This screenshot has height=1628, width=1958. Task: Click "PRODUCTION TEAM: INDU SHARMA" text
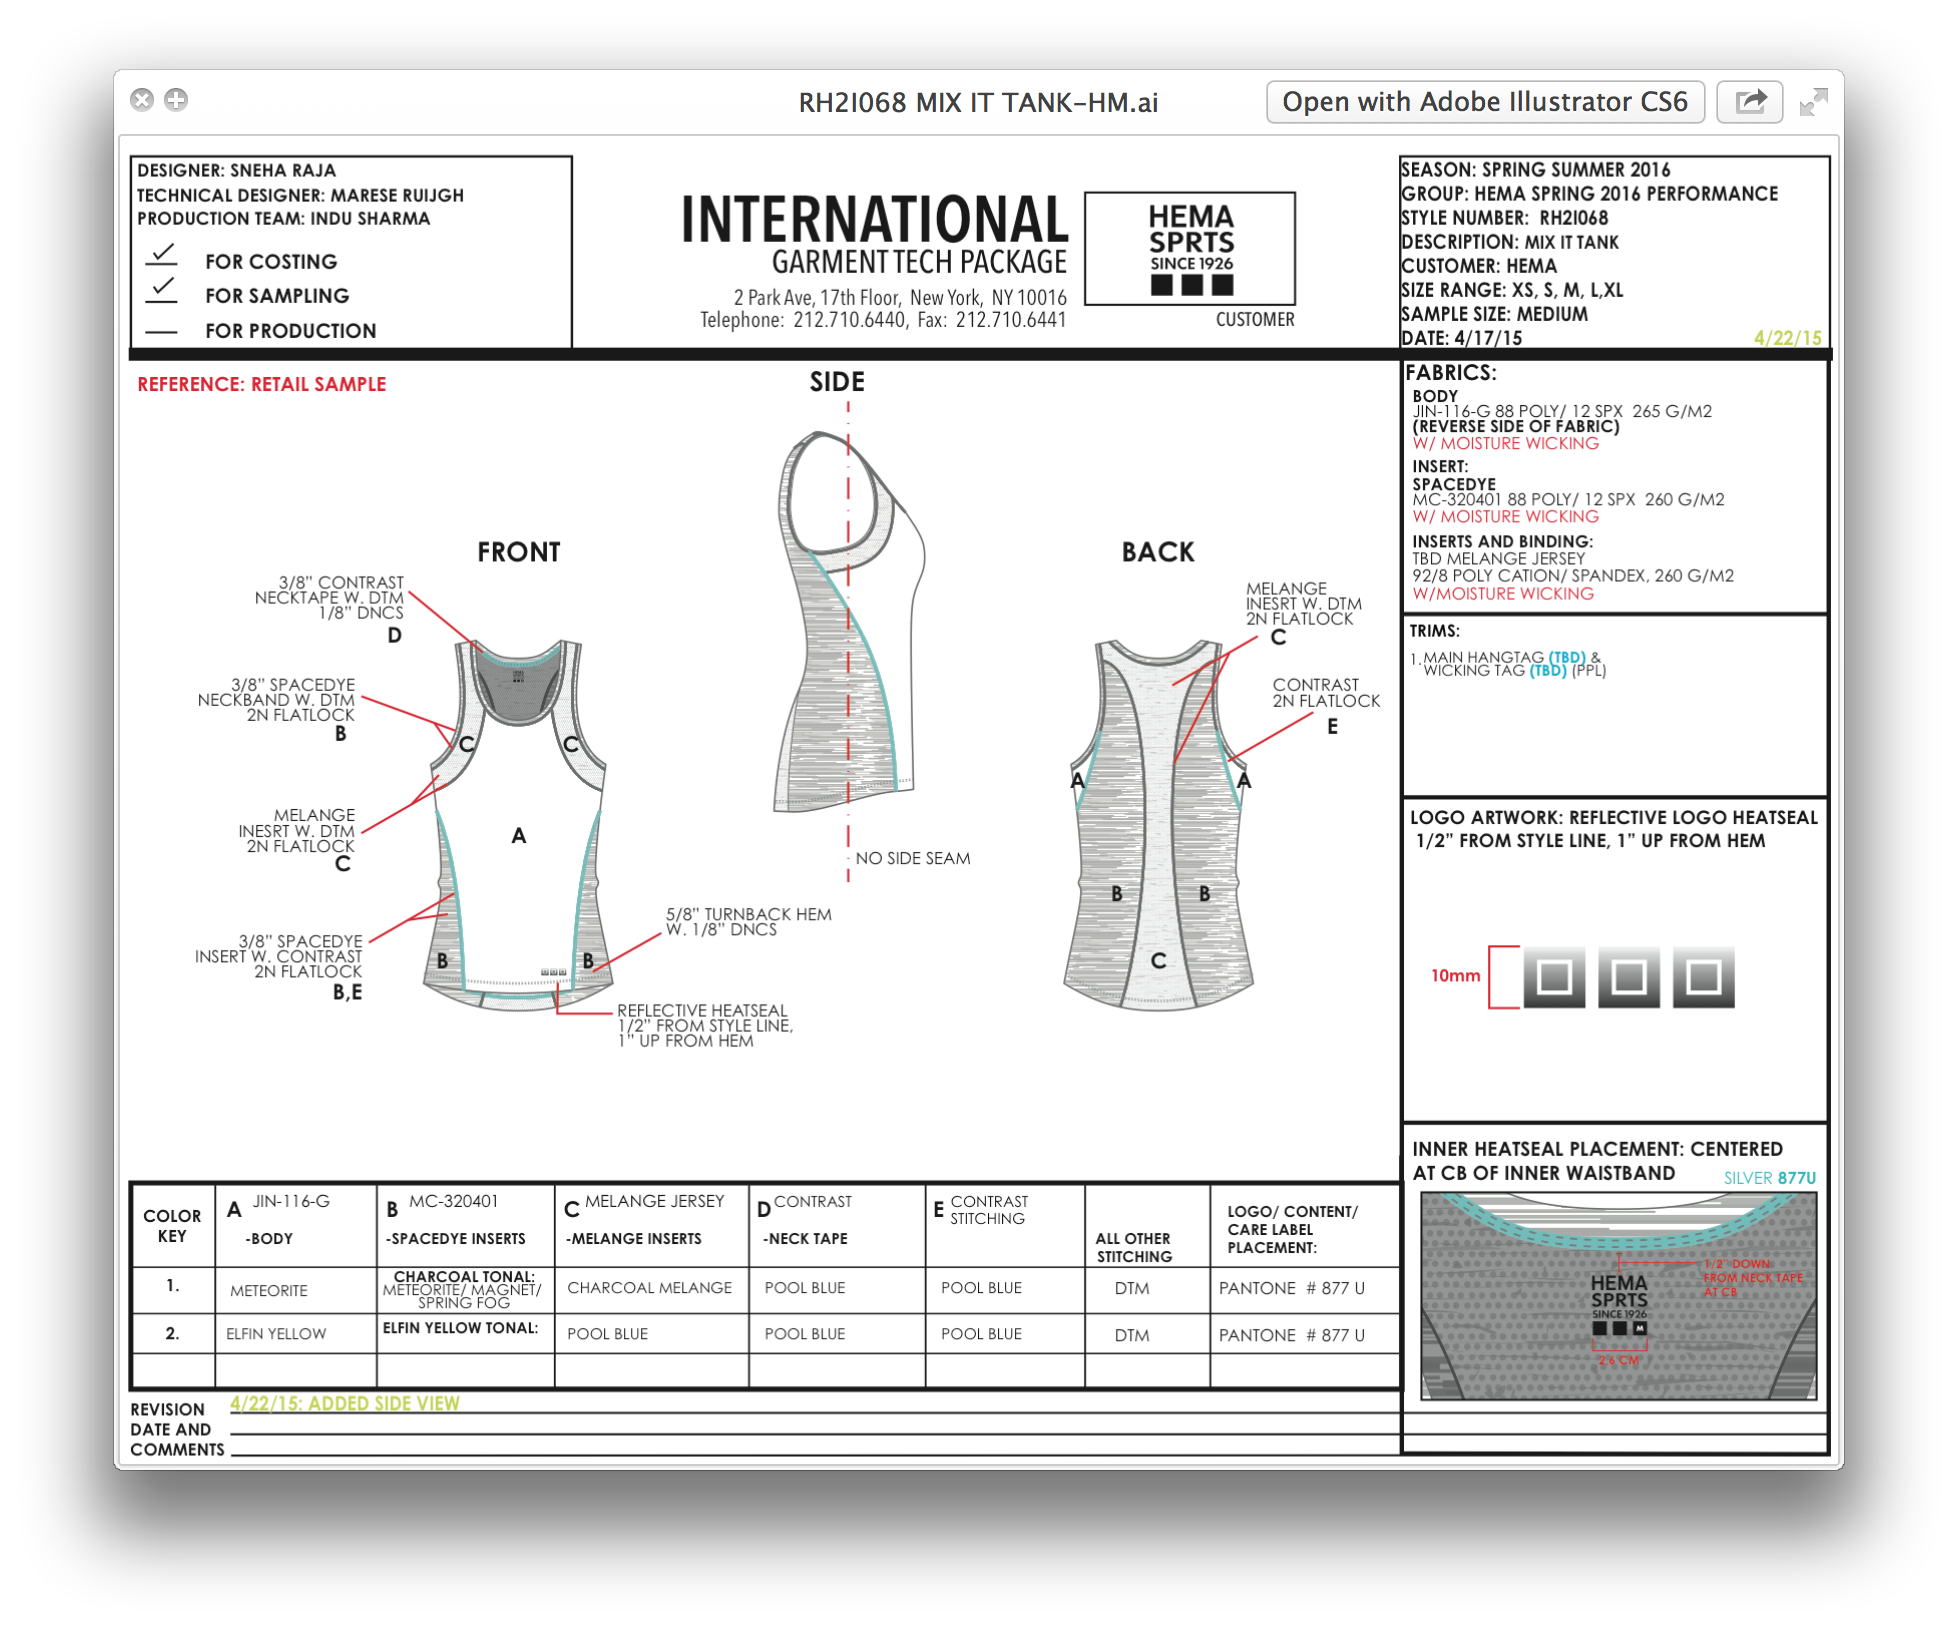click(x=284, y=219)
